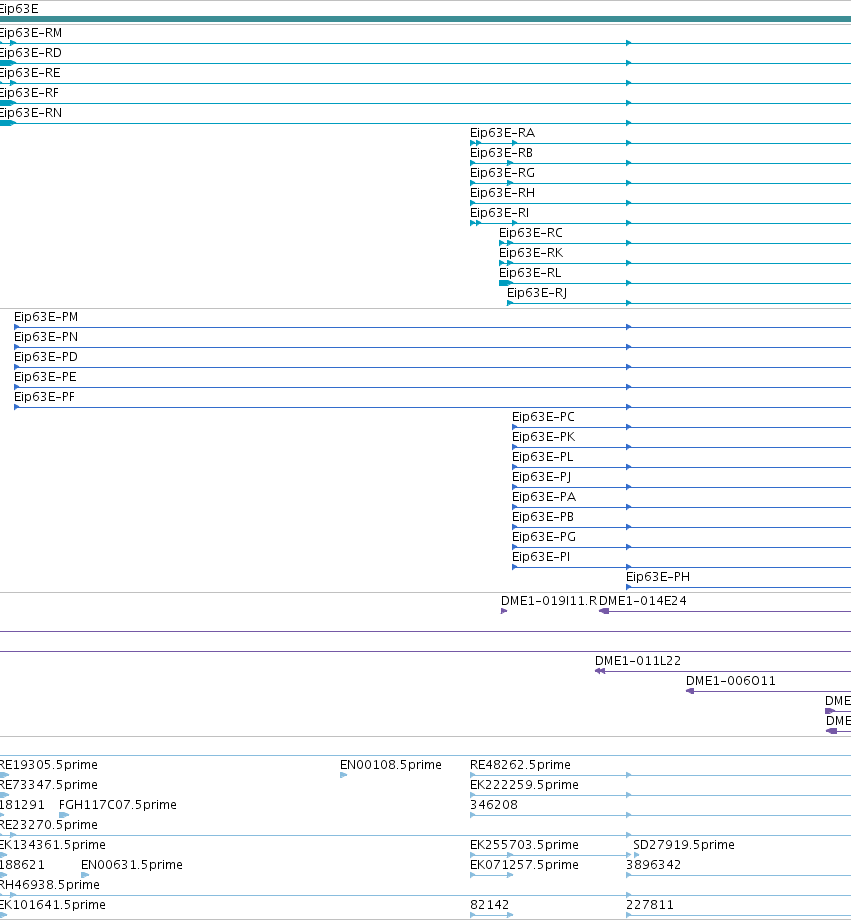
Task: Open EST FGH117C07.5prime
Action: click(117, 804)
